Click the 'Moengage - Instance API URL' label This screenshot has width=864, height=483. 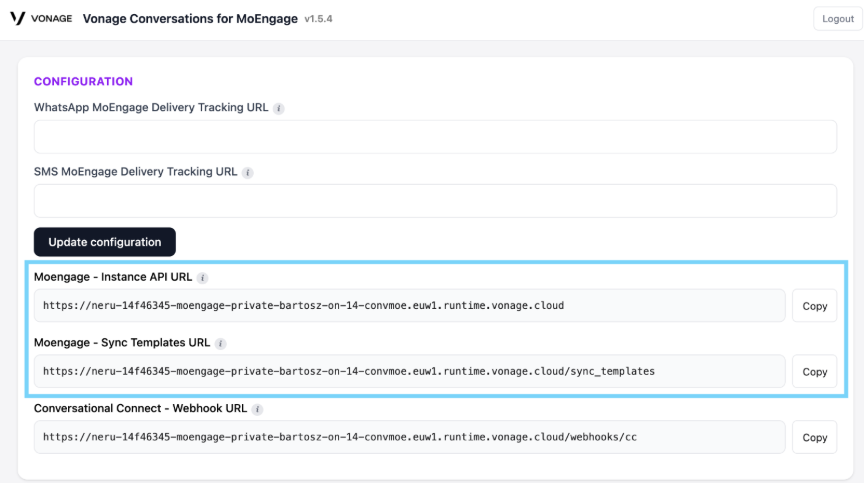[x=113, y=277]
